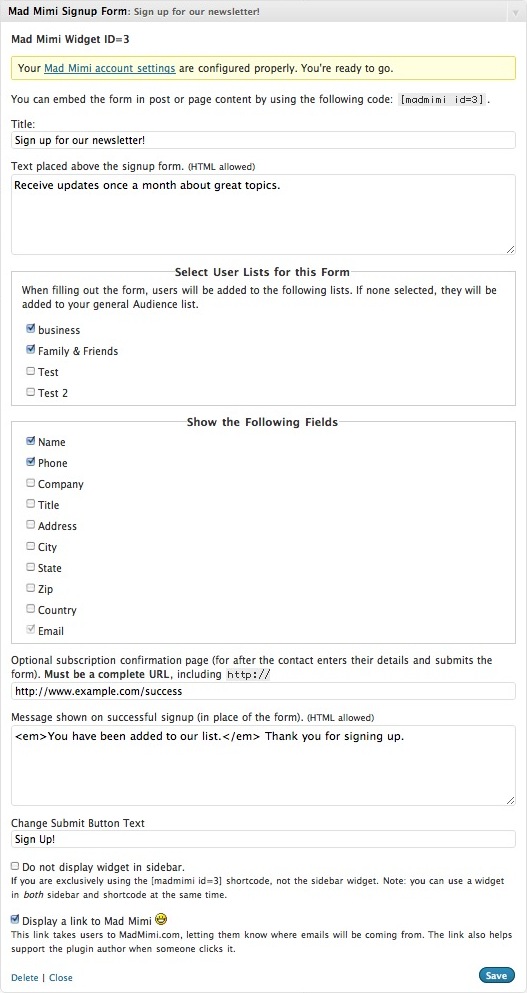This screenshot has height=993, width=527.
Task: Uncheck the Family & Friends list
Action: tap(30, 350)
